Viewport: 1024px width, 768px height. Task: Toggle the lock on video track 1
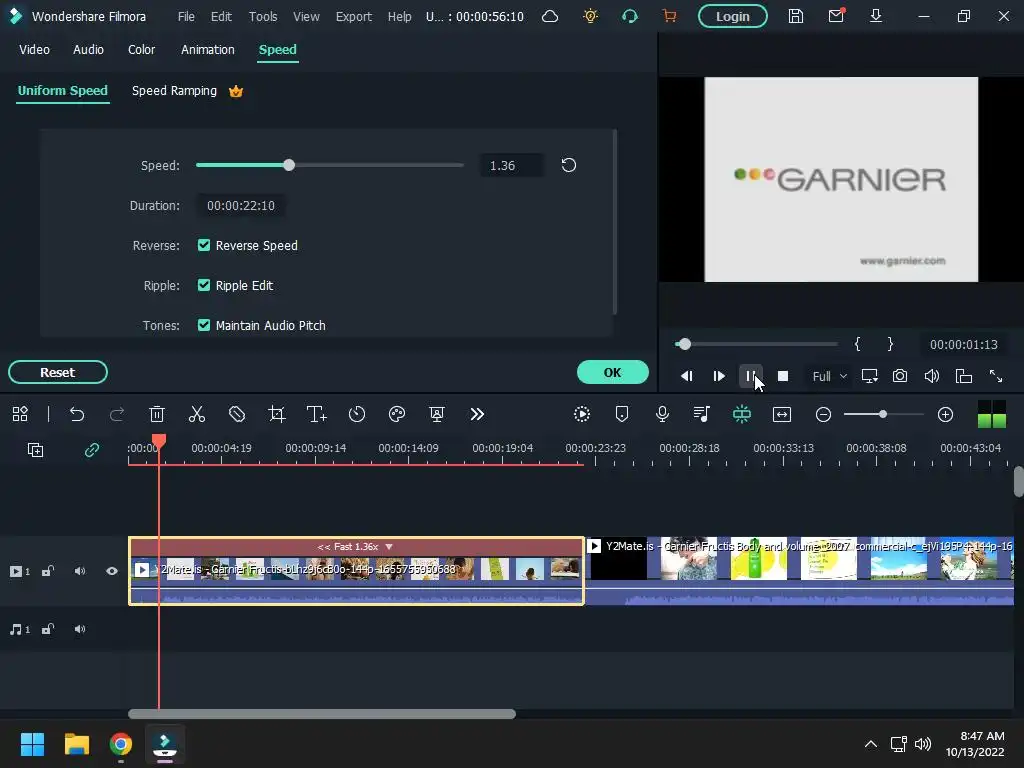pyautogui.click(x=48, y=571)
